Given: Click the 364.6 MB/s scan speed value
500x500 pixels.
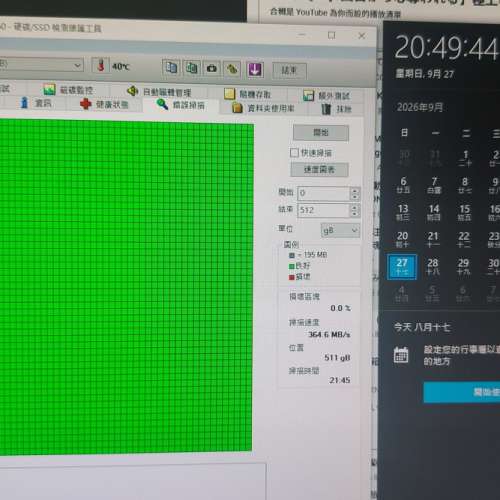Looking at the screenshot, I should (329, 334).
